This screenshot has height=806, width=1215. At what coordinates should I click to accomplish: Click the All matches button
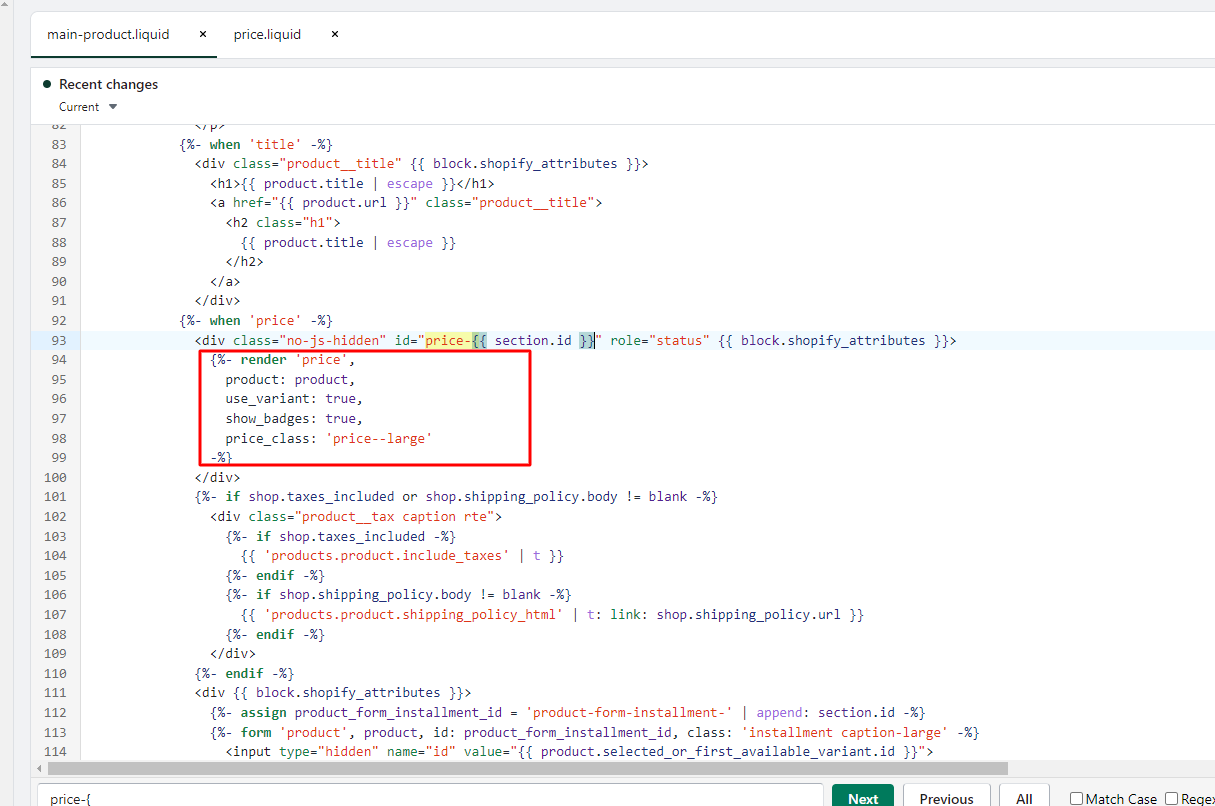pos(1024,798)
